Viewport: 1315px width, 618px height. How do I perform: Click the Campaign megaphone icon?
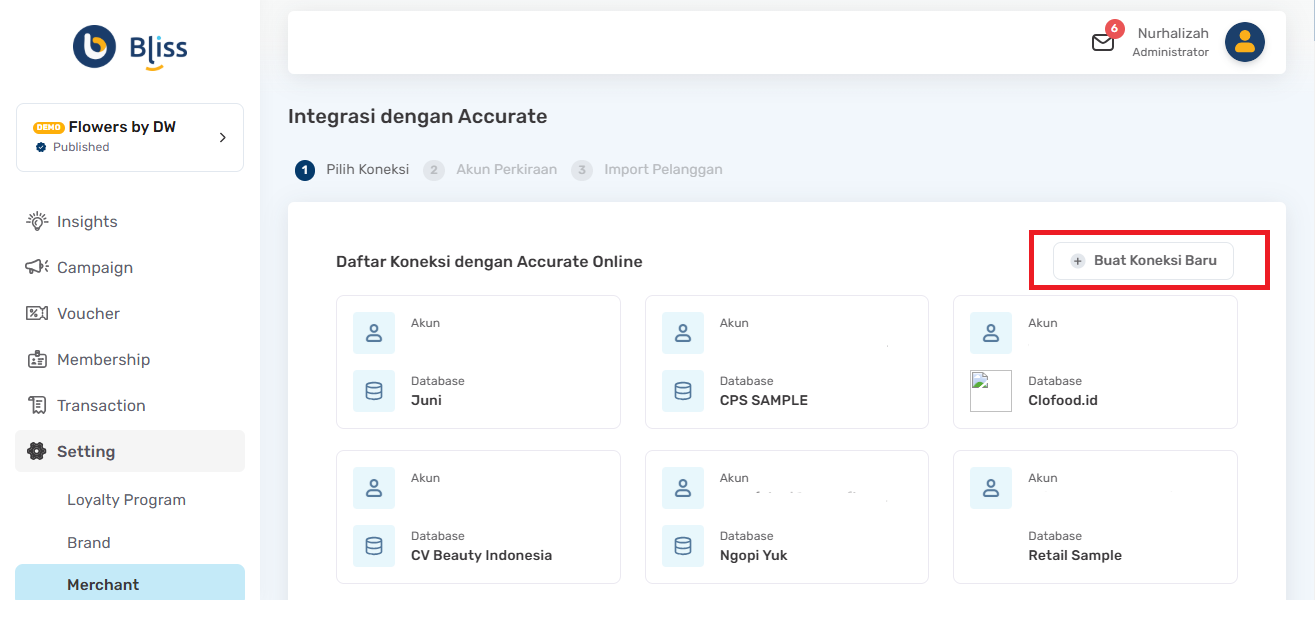[x=37, y=267]
